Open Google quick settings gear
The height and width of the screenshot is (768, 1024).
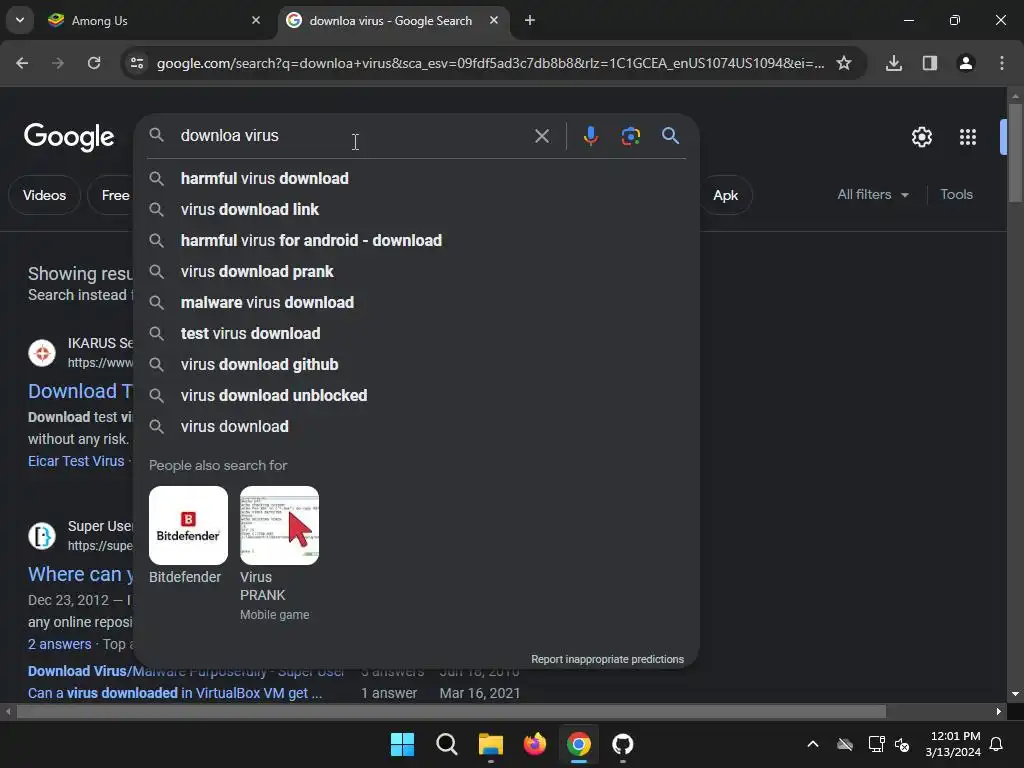pos(921,137)
